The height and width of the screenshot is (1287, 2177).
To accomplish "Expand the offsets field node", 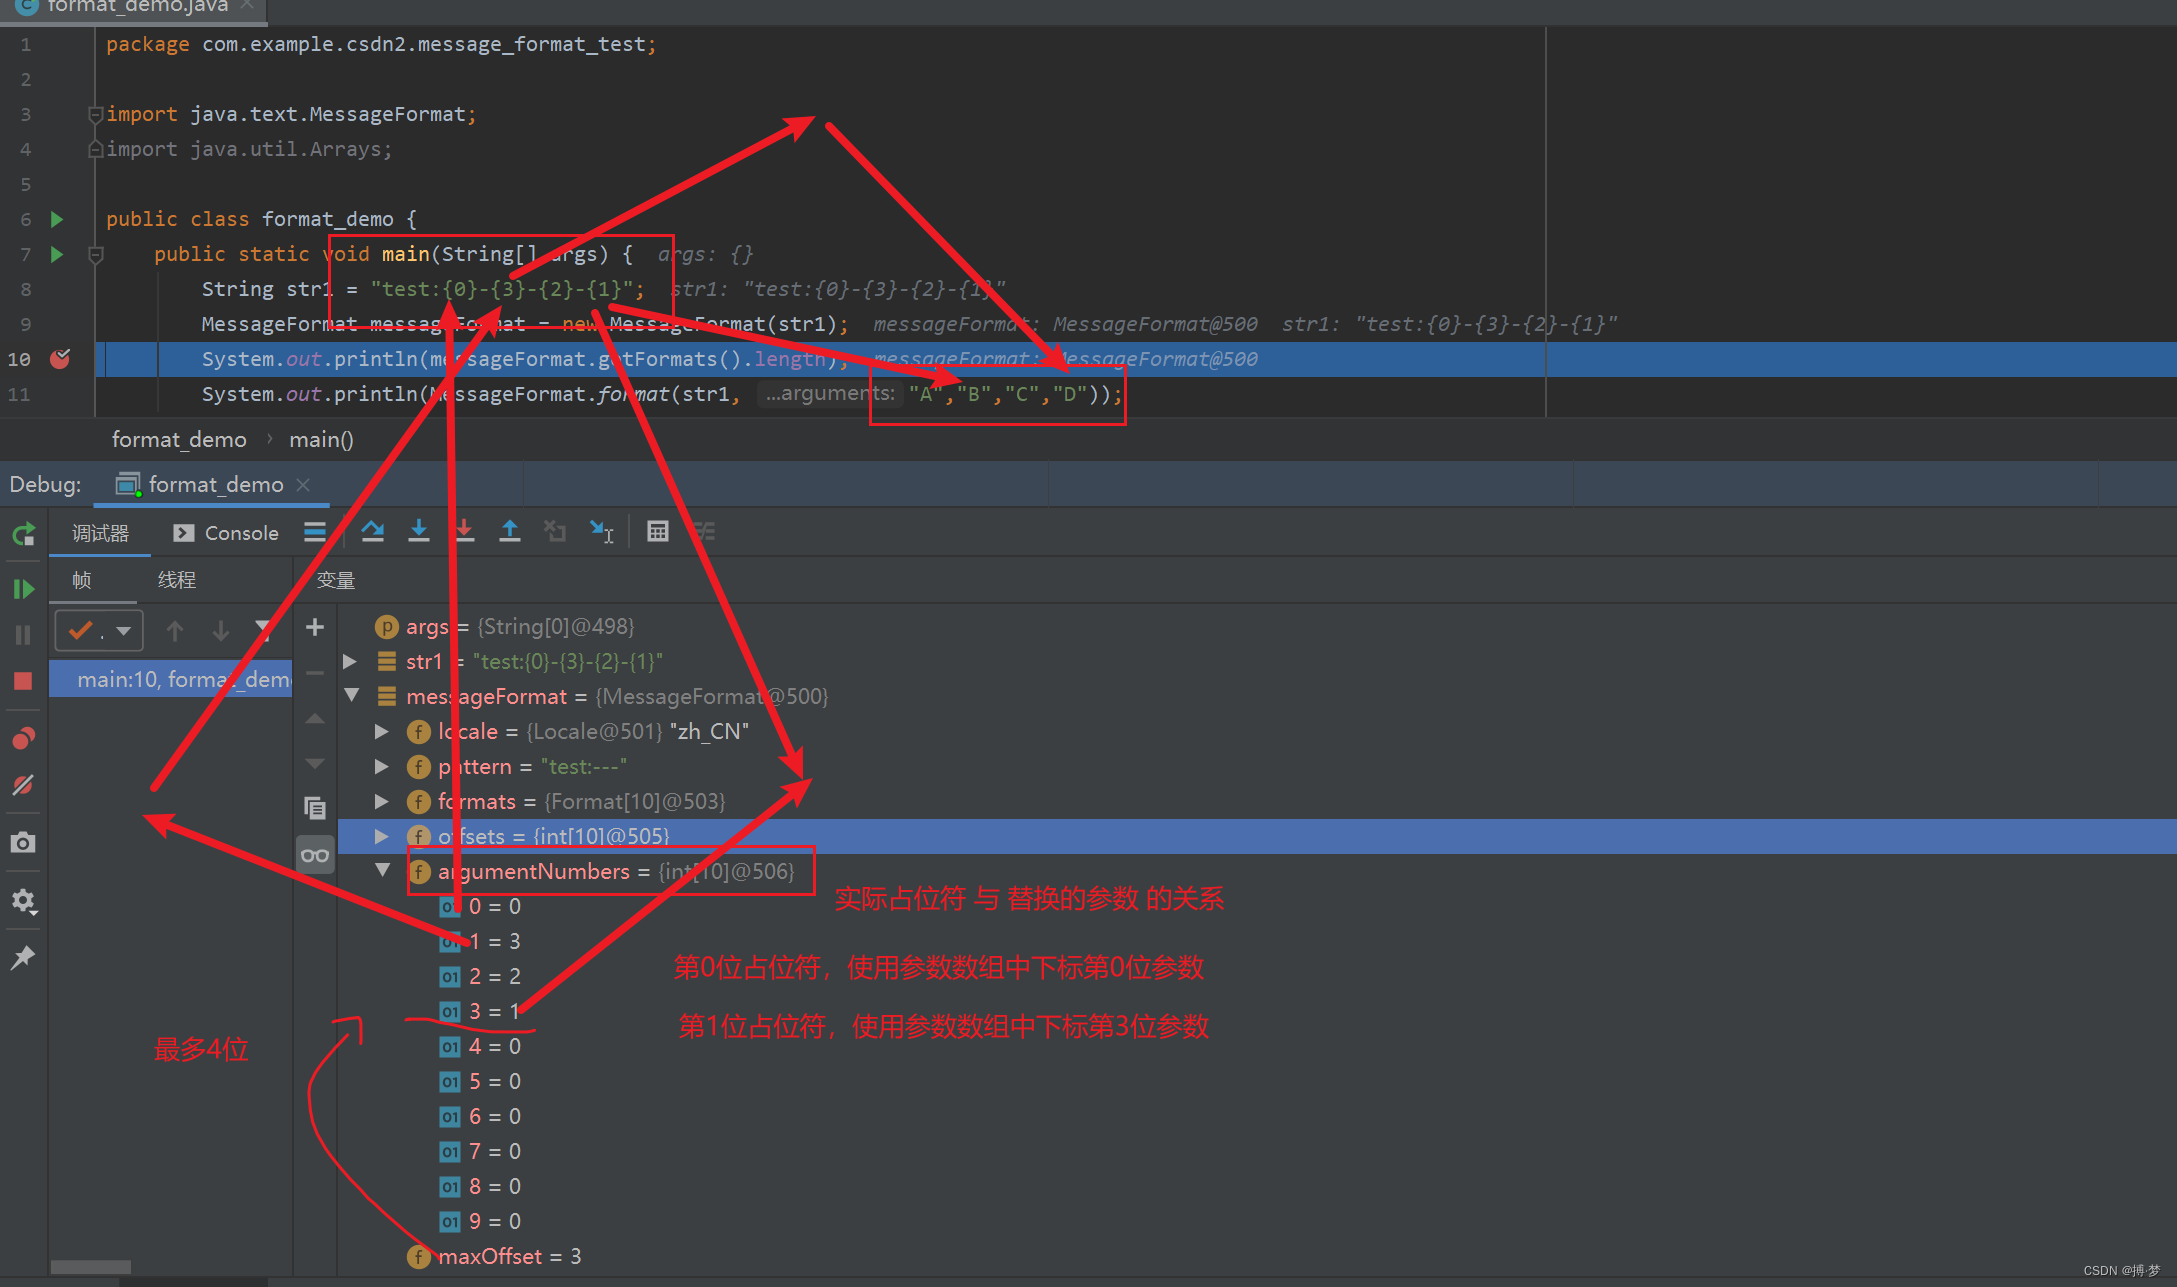I will (x=382, y=836).
